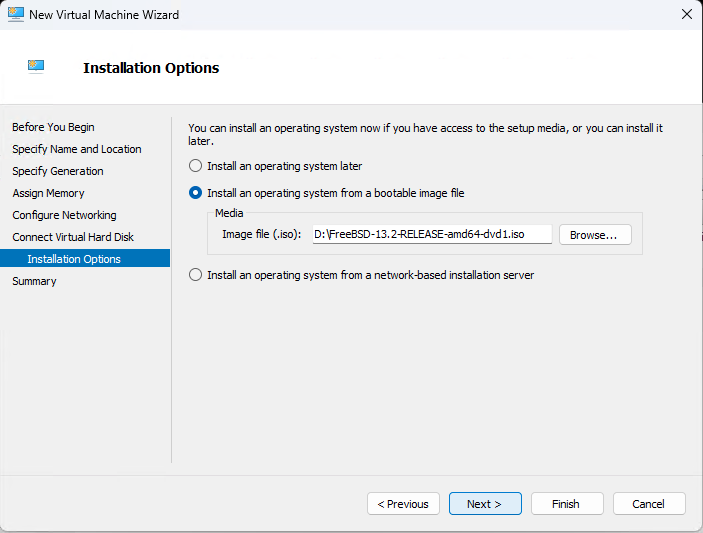Go to Configure Networking step
The width and height of the screenshot is (703, 533).
pyautogui.click(x=64, y=215)
